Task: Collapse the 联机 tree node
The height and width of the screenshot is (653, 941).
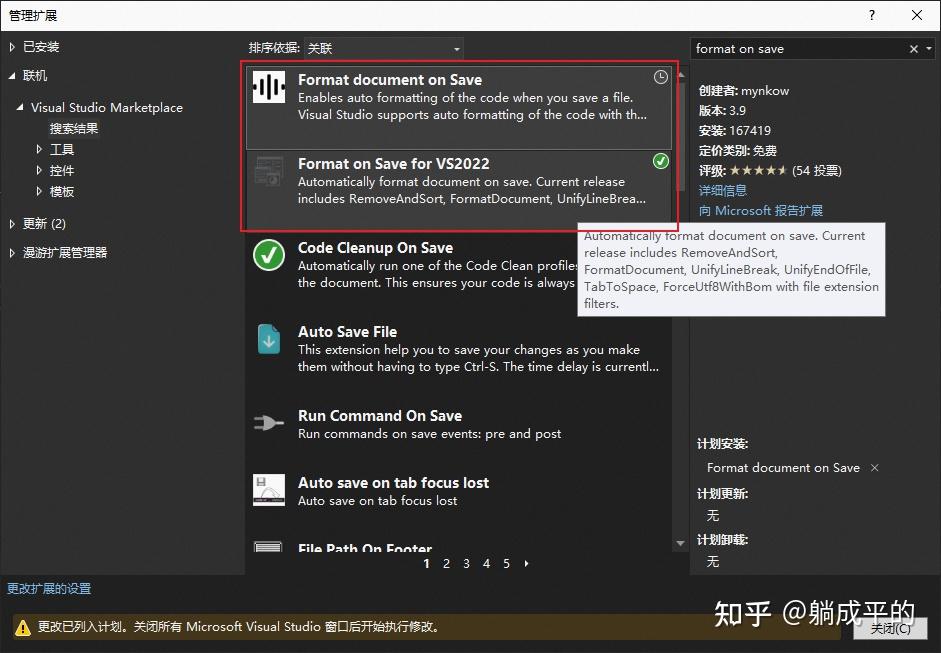Action: coord(12,76)
